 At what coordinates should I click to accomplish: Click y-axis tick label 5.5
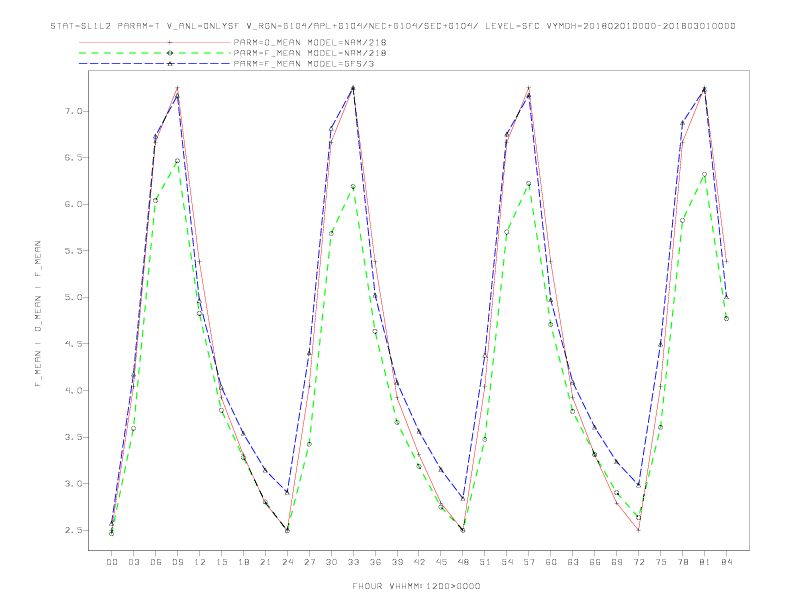[x=74, y=250]
